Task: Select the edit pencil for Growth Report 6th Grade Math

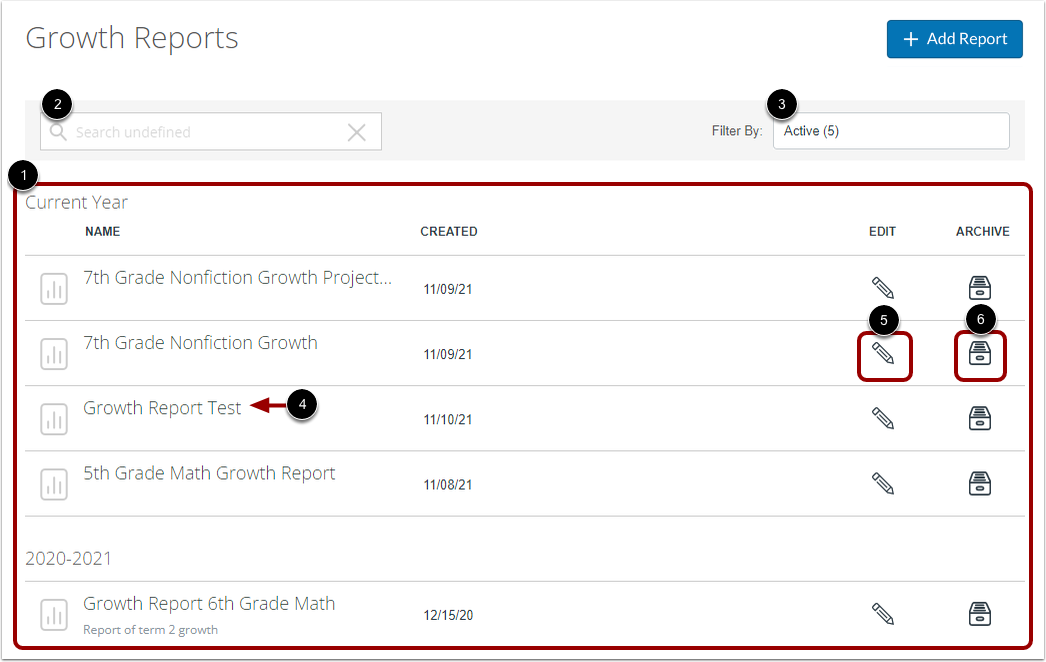Action: (x=884, y=614)
